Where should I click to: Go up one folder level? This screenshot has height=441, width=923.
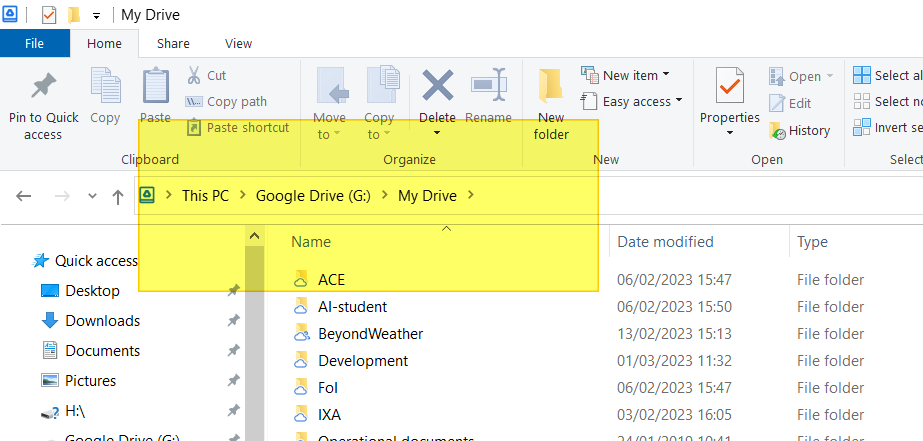(x=118, y=197)
